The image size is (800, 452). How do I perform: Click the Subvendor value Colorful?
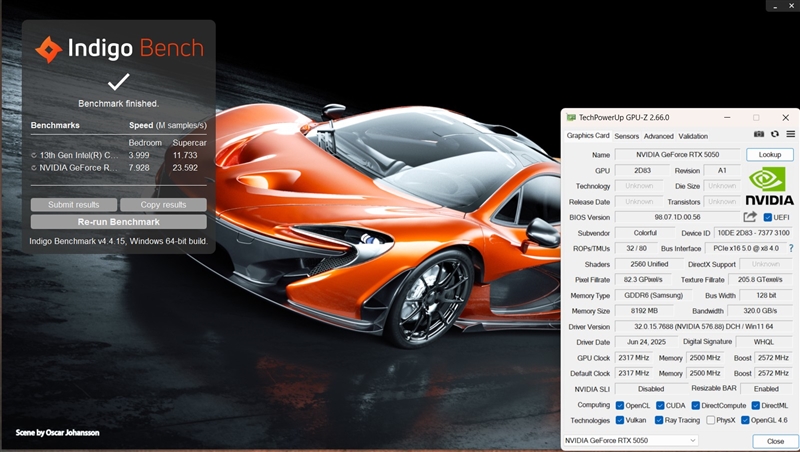(645, 233)
